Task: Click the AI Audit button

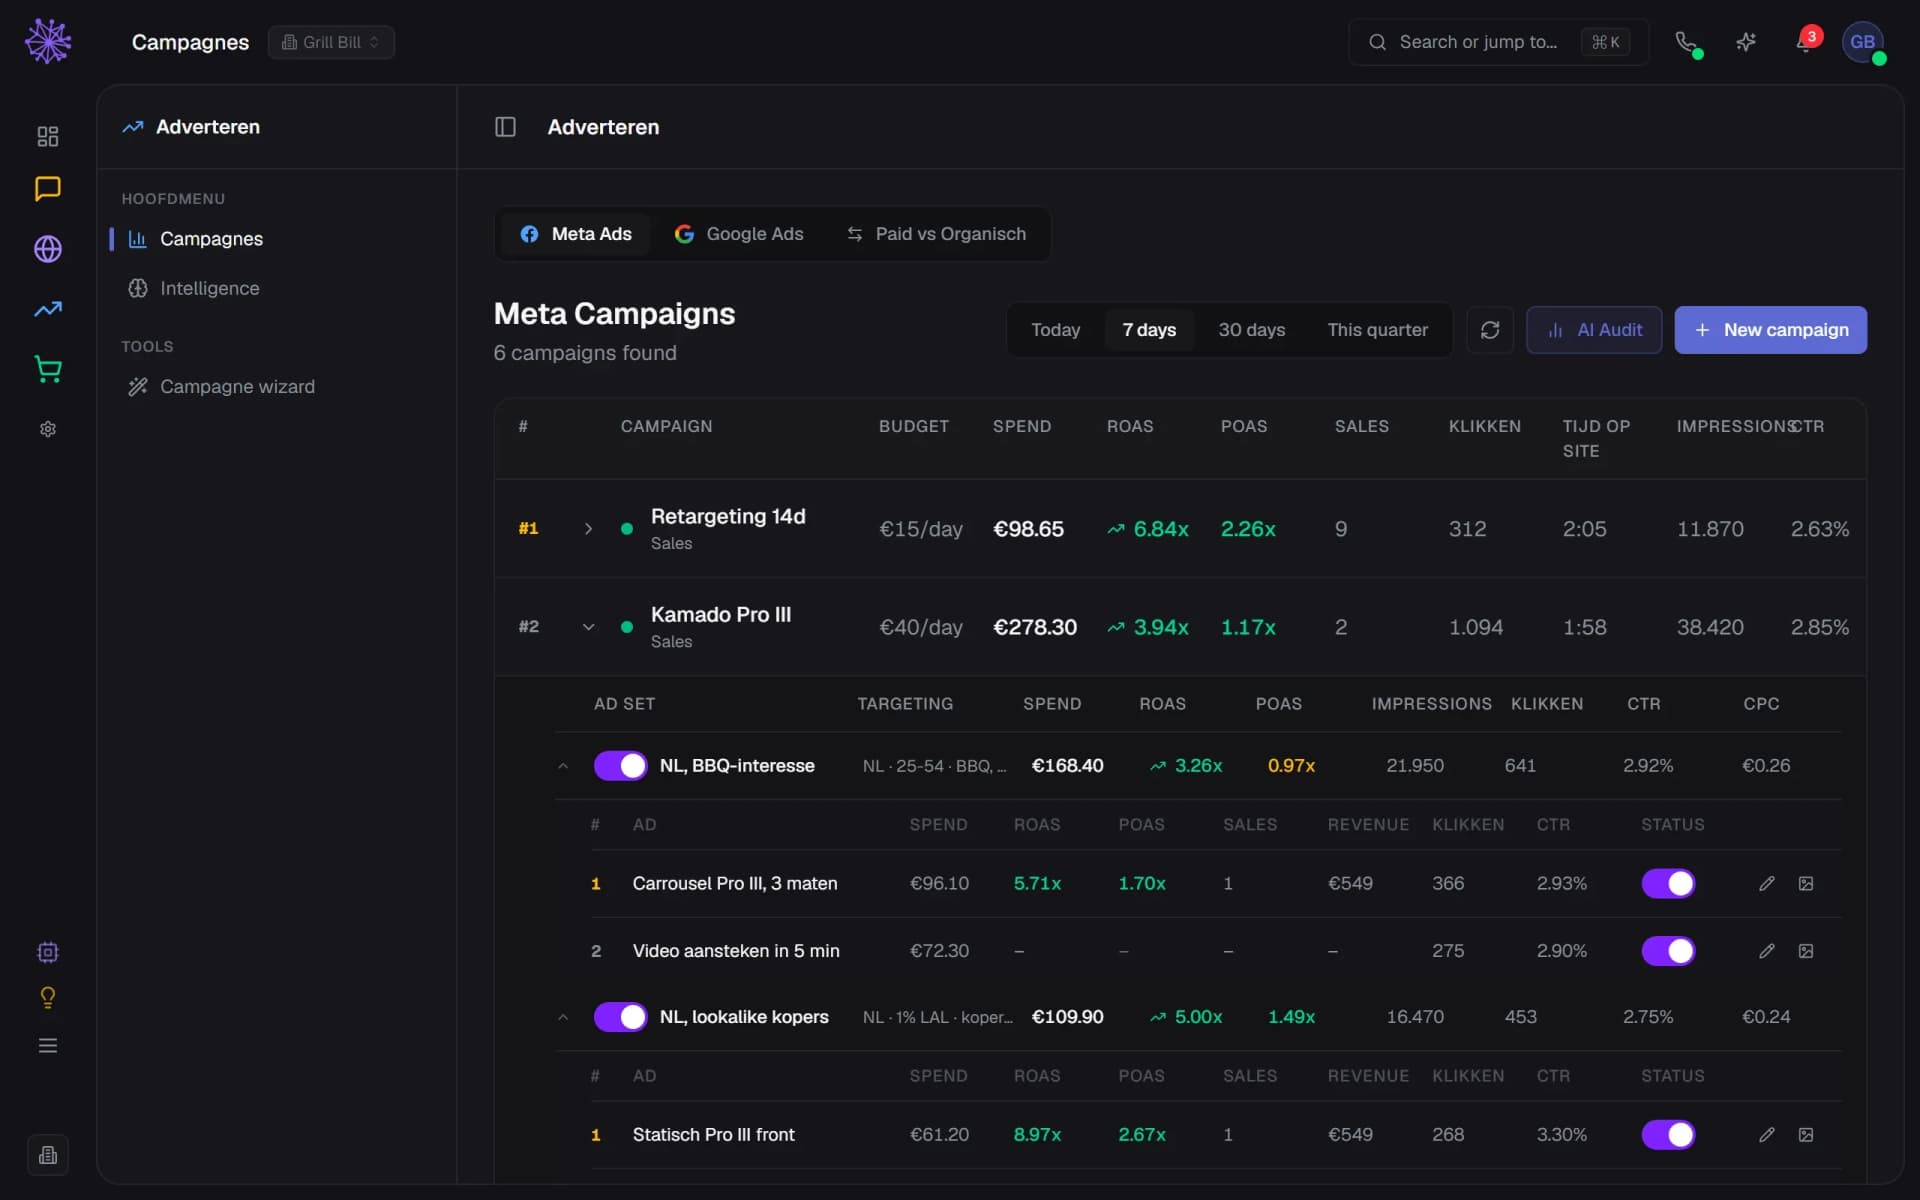Action: tap(1594, 330)
